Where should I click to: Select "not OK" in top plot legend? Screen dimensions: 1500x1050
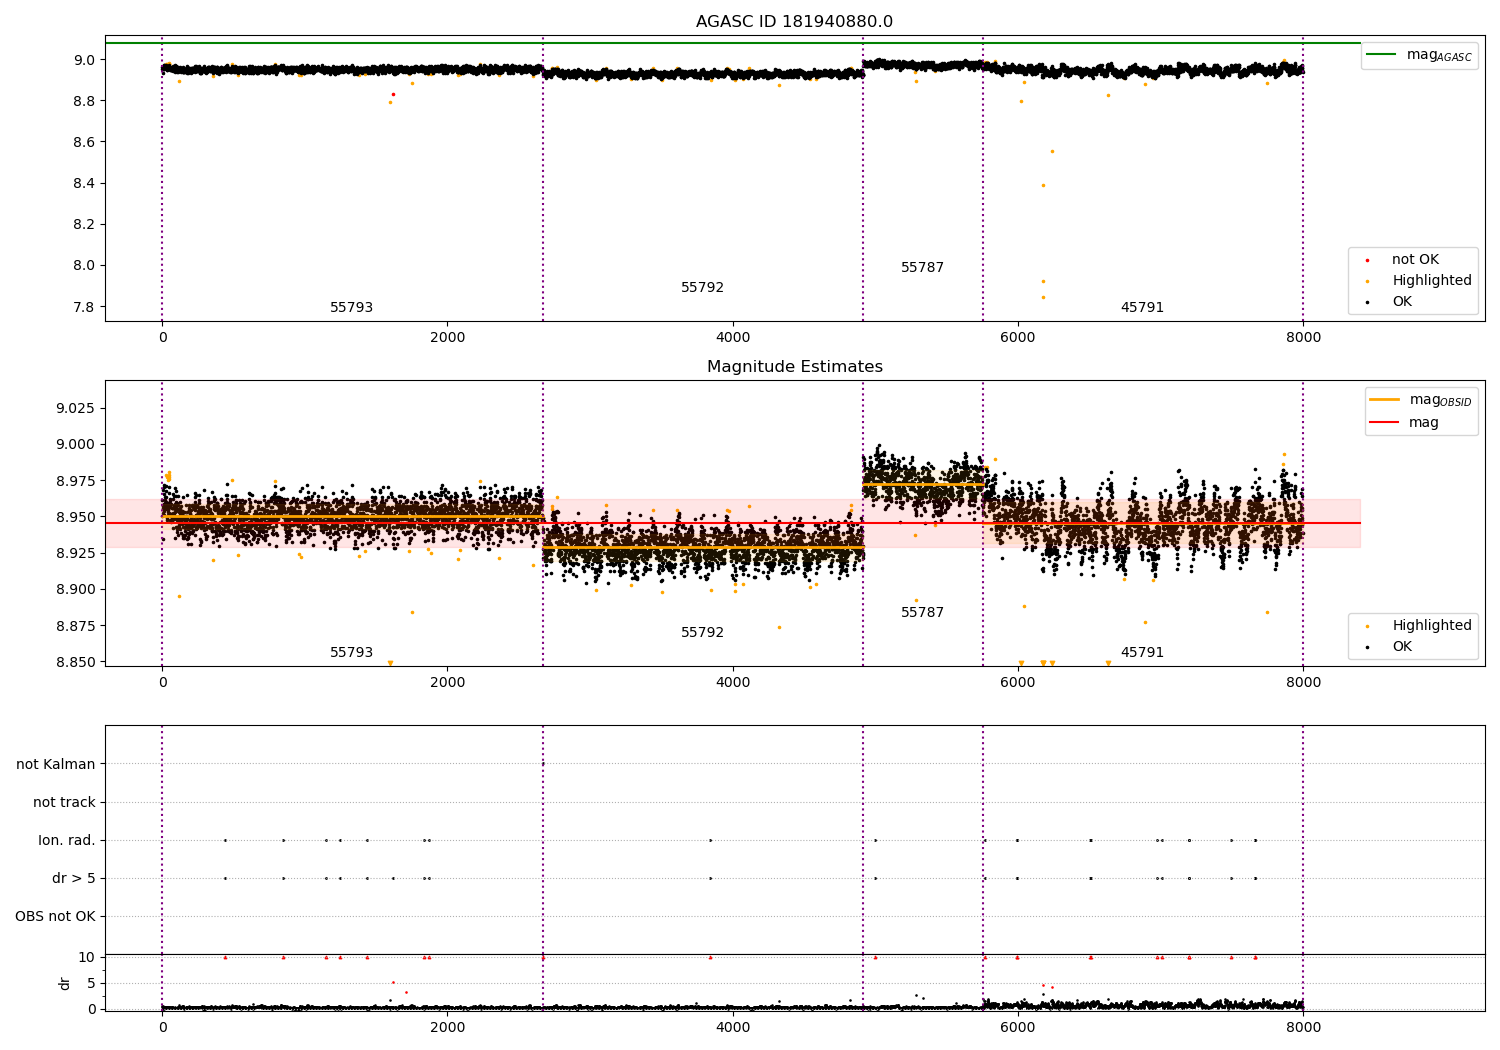point(1414,260)
